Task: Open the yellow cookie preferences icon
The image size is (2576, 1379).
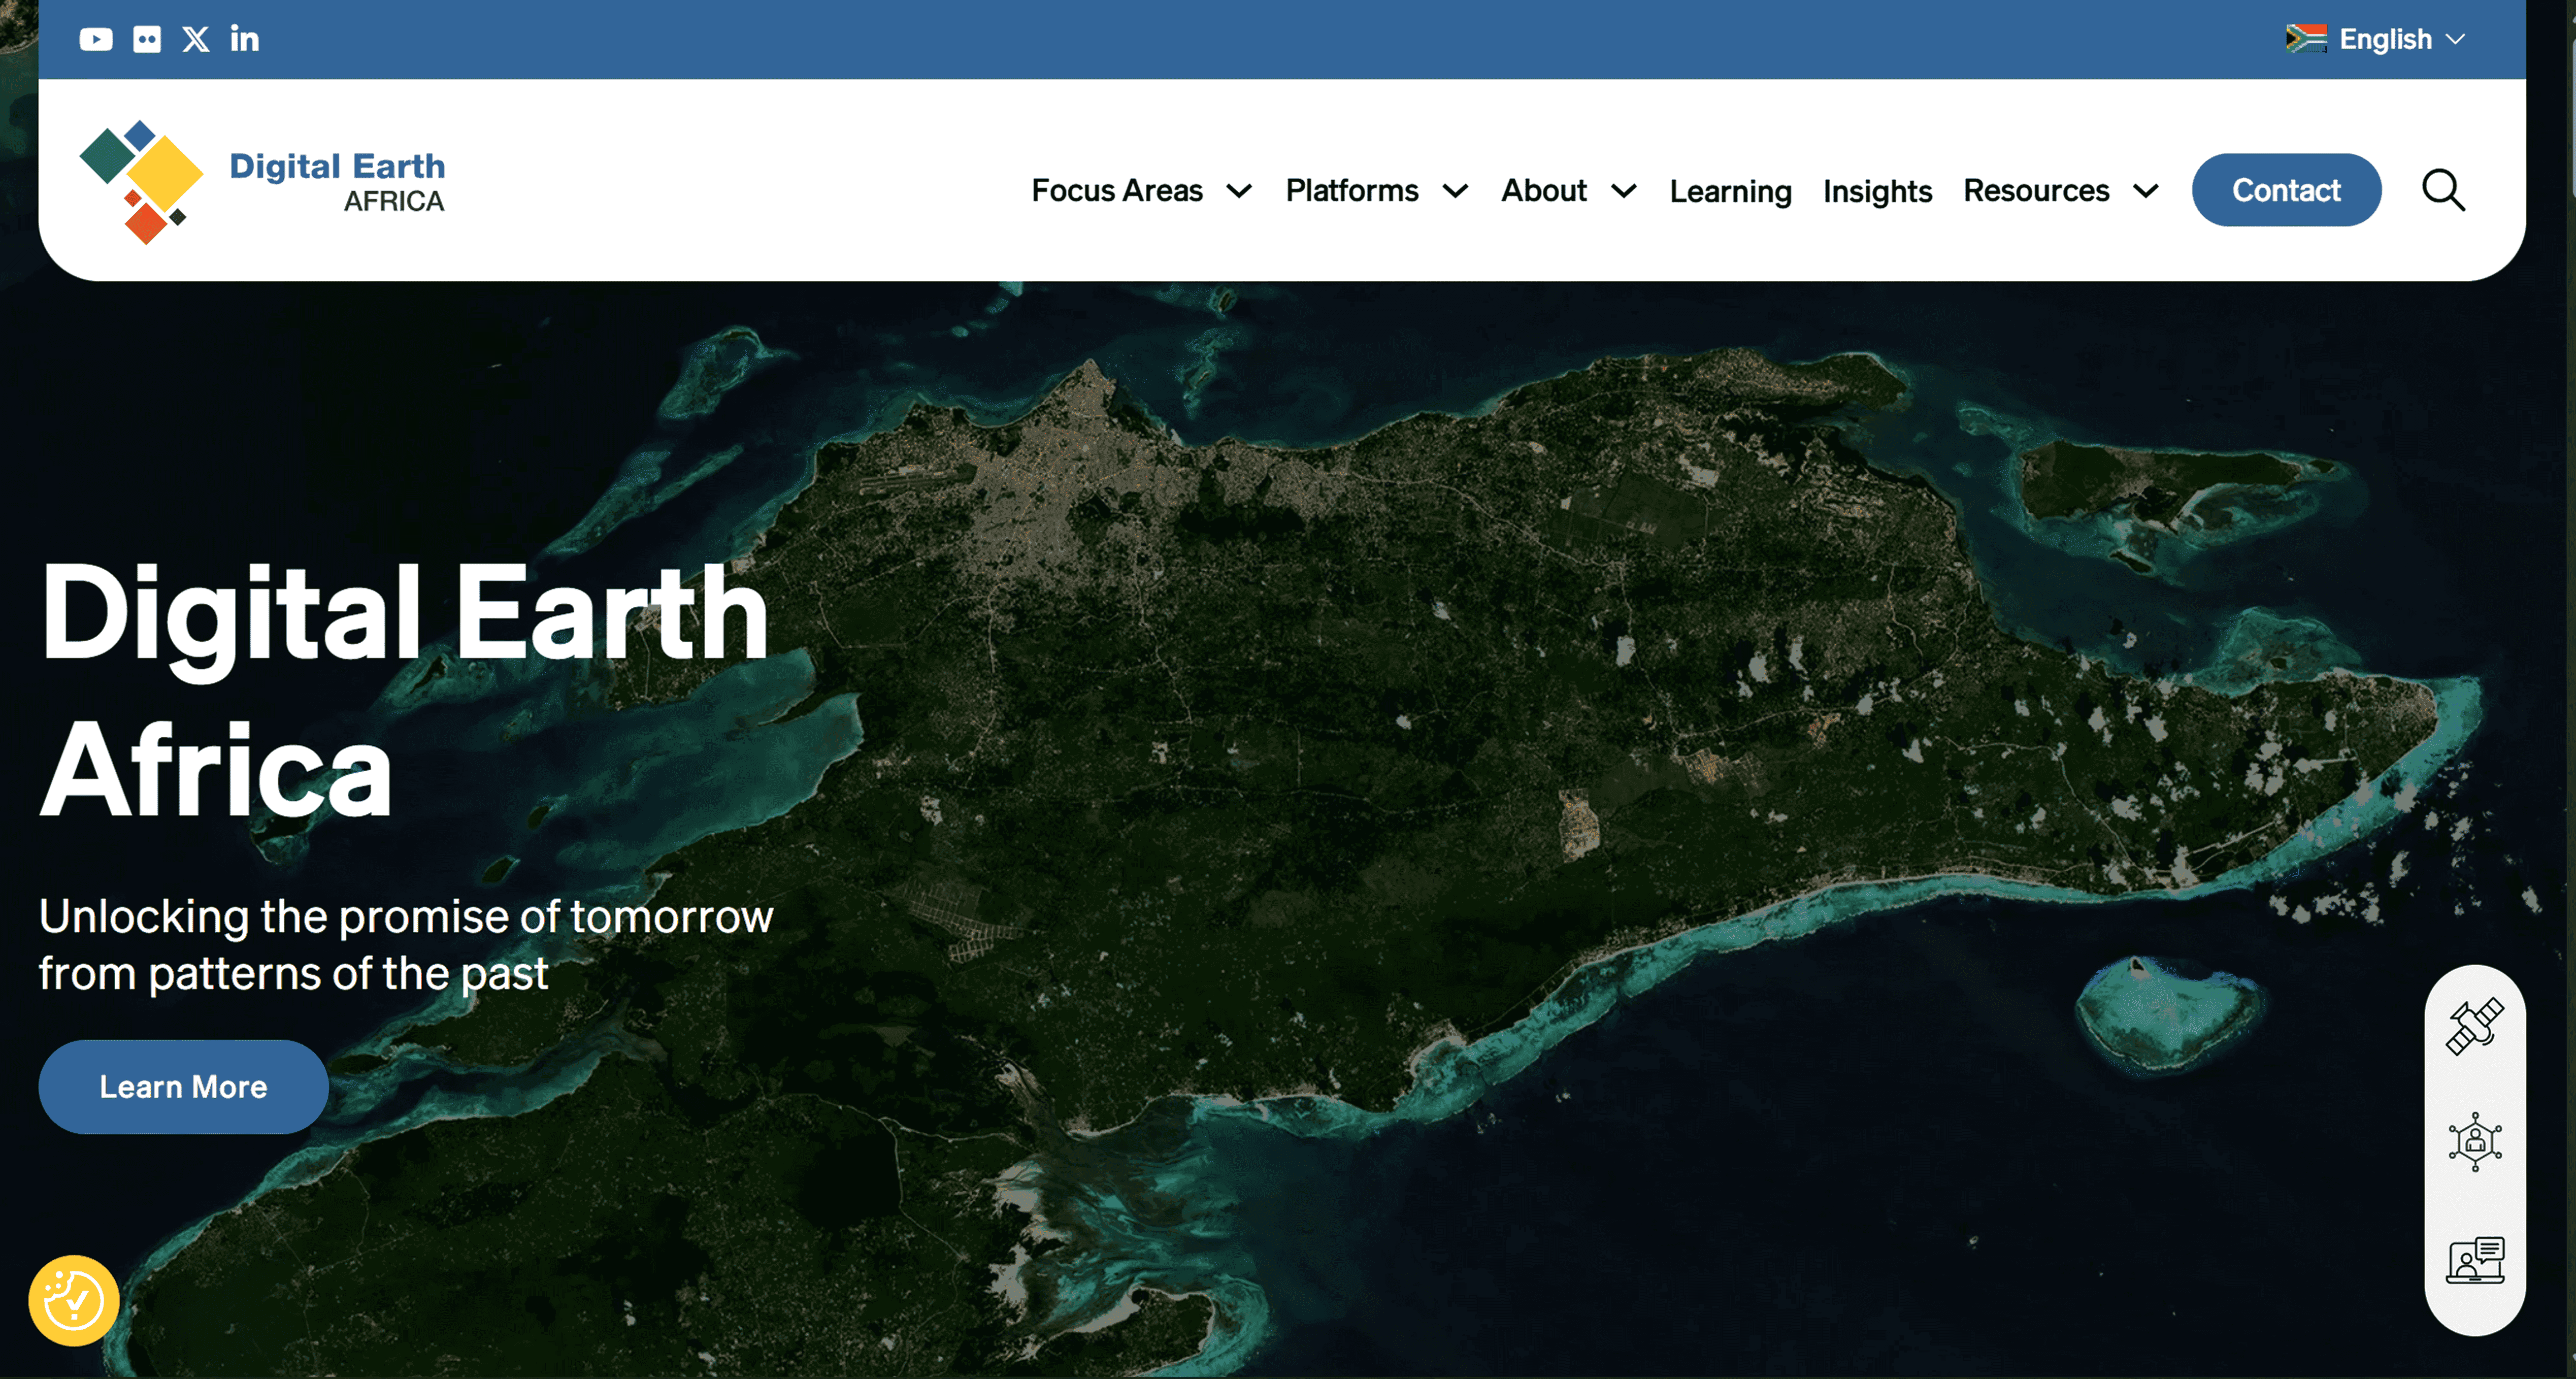Action: [x=74, y=1300]
